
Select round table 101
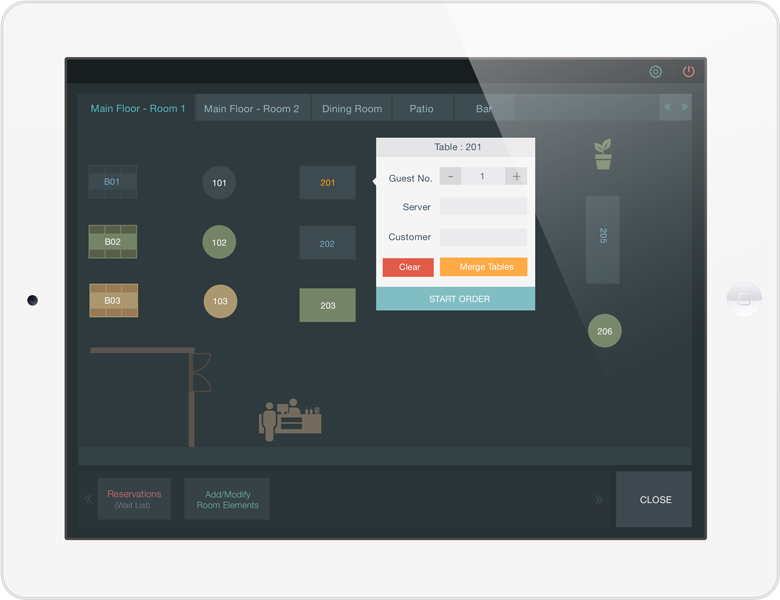[x=219, y=183]
